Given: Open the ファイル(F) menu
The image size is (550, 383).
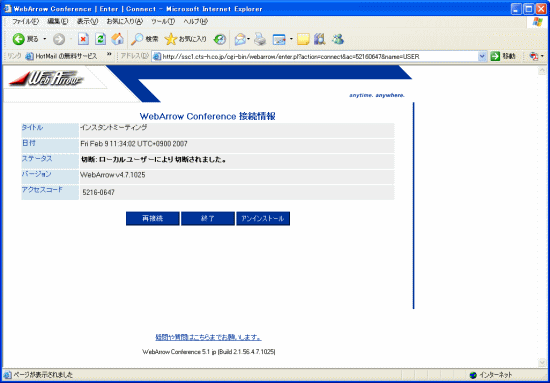Looking at the screenshot, I should [x=26, y=22].
